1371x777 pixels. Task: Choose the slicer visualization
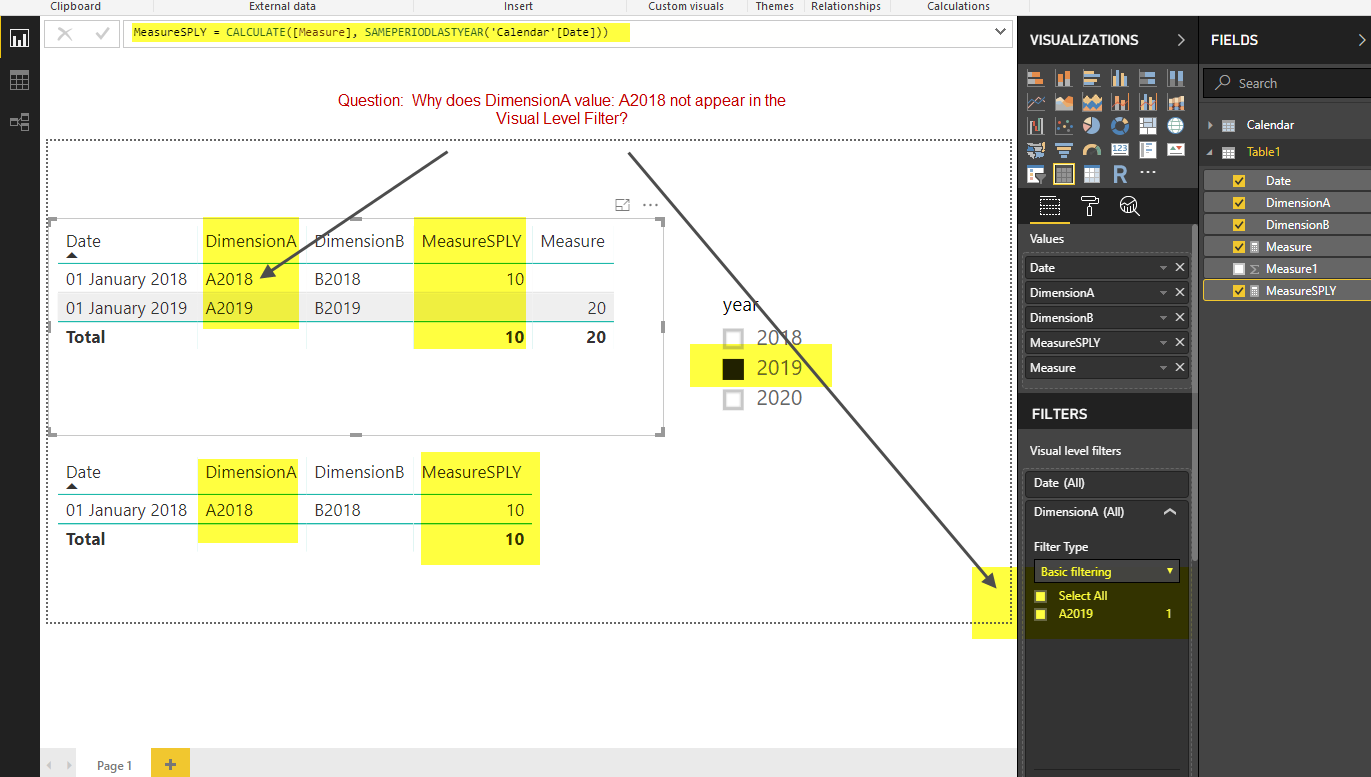tap(1036, 174)
